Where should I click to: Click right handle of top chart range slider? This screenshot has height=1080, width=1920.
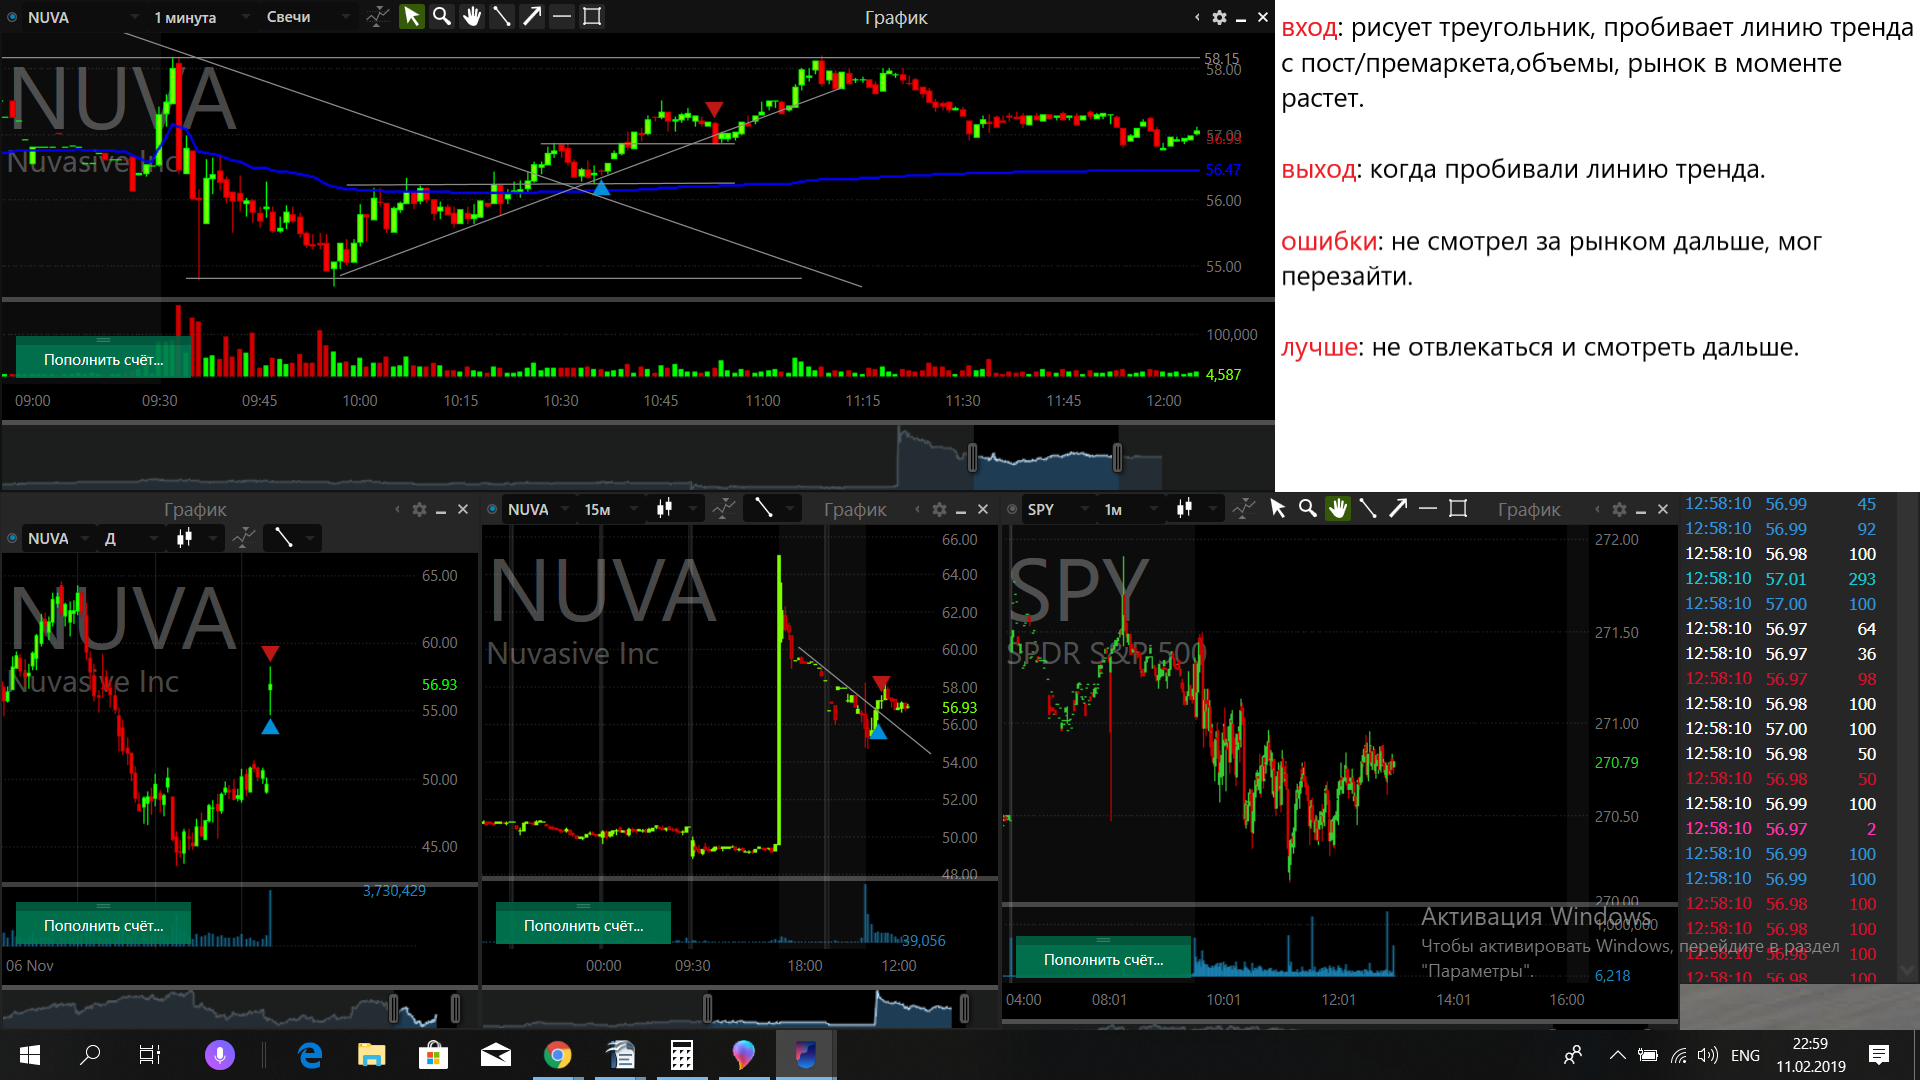(1117, 458)
